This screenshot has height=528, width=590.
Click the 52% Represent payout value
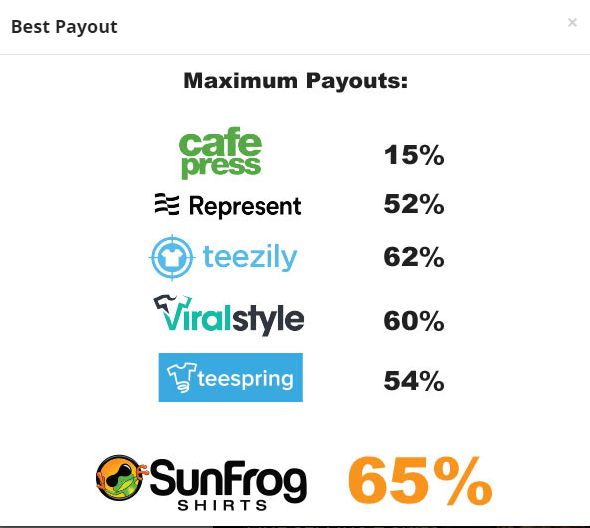pyautogui.click(x=414, y=204)
